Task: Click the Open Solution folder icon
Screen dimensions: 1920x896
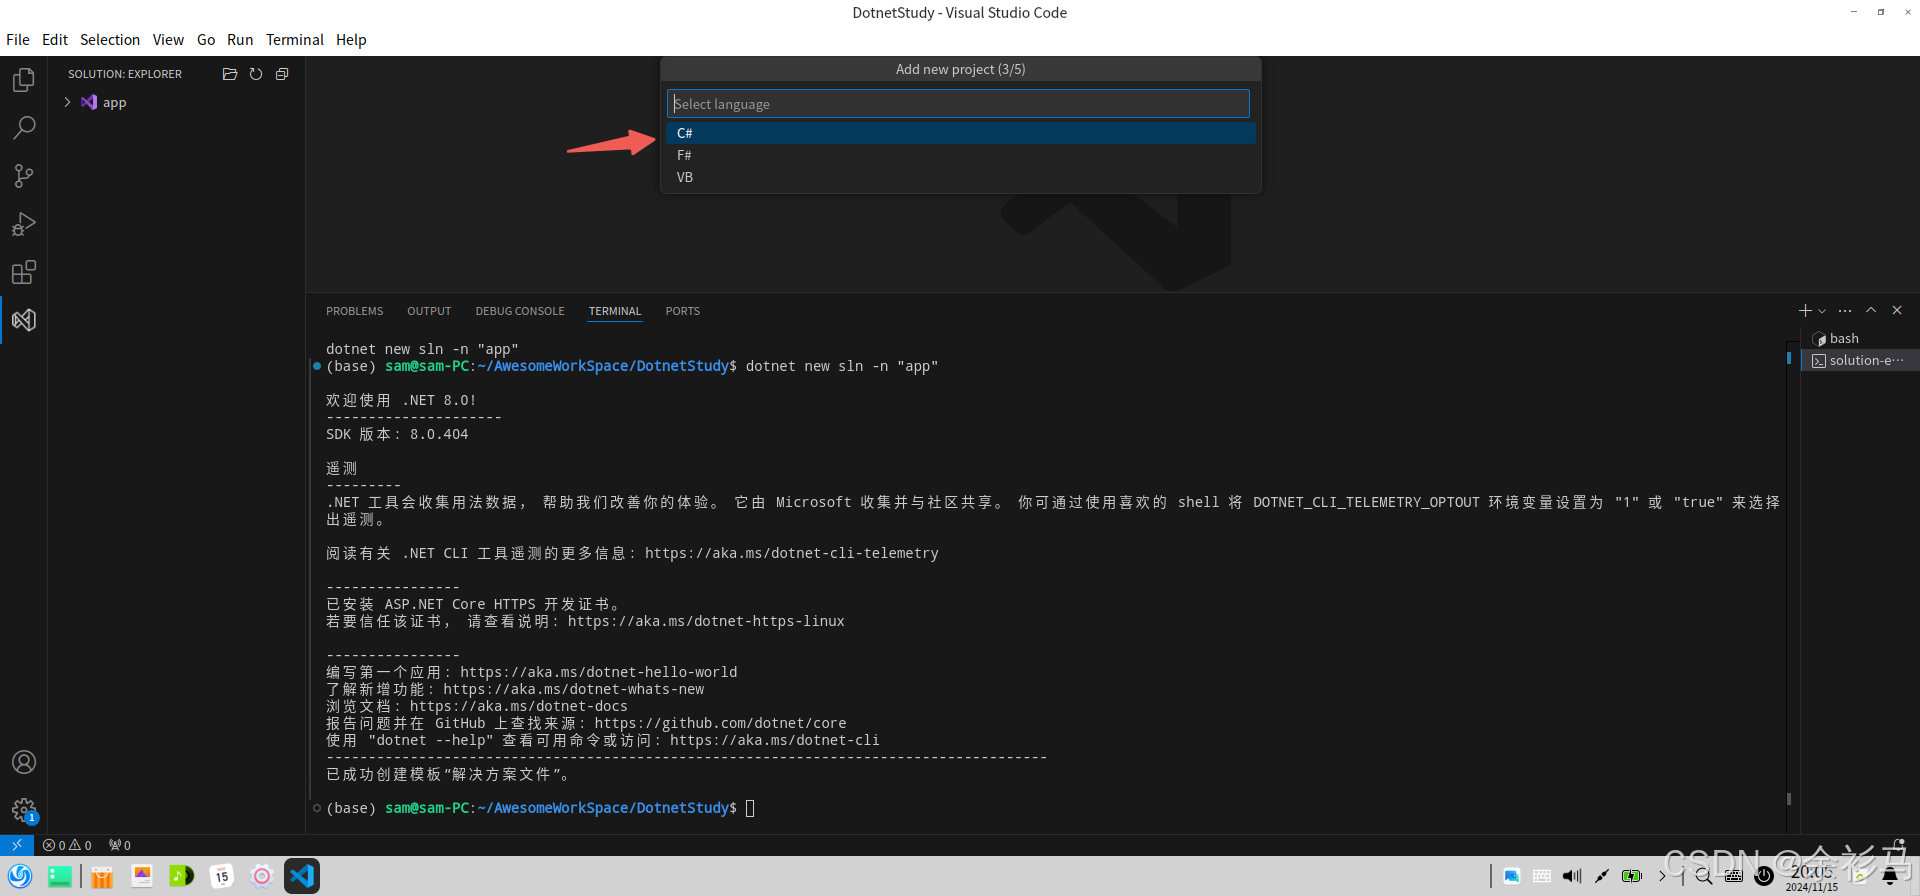Action: [229, 74]
